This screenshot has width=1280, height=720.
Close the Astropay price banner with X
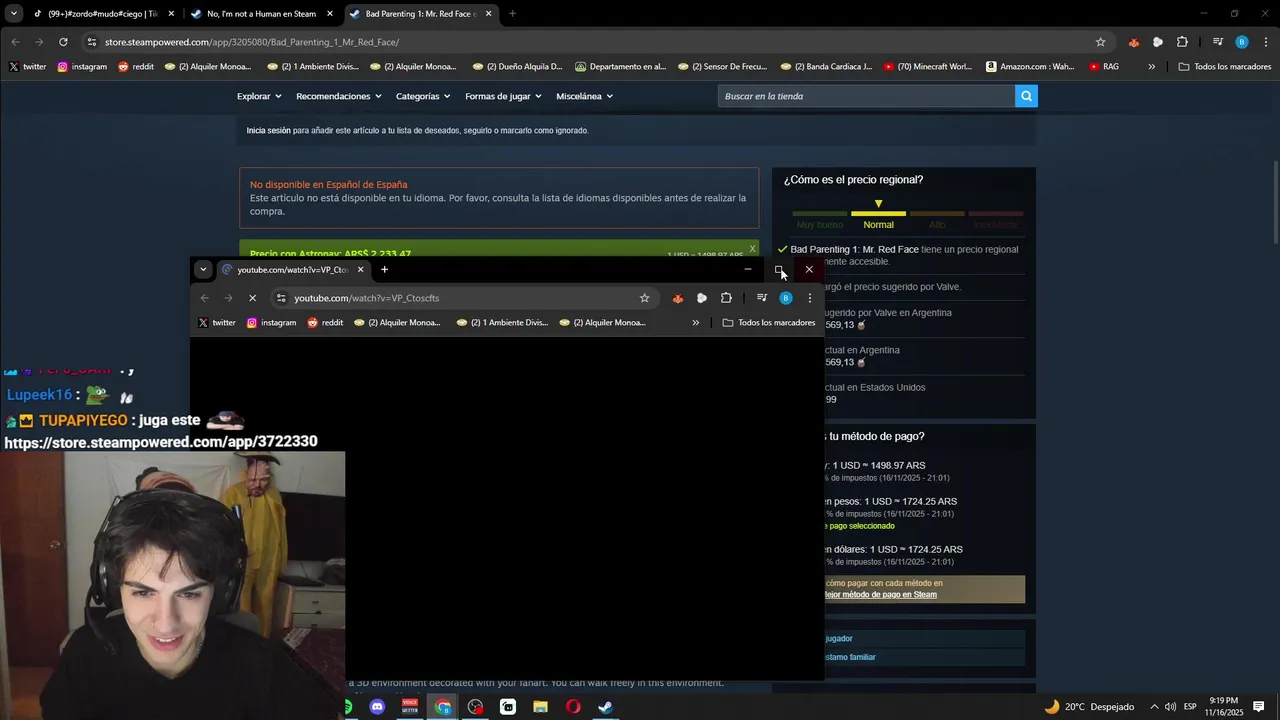752,249
